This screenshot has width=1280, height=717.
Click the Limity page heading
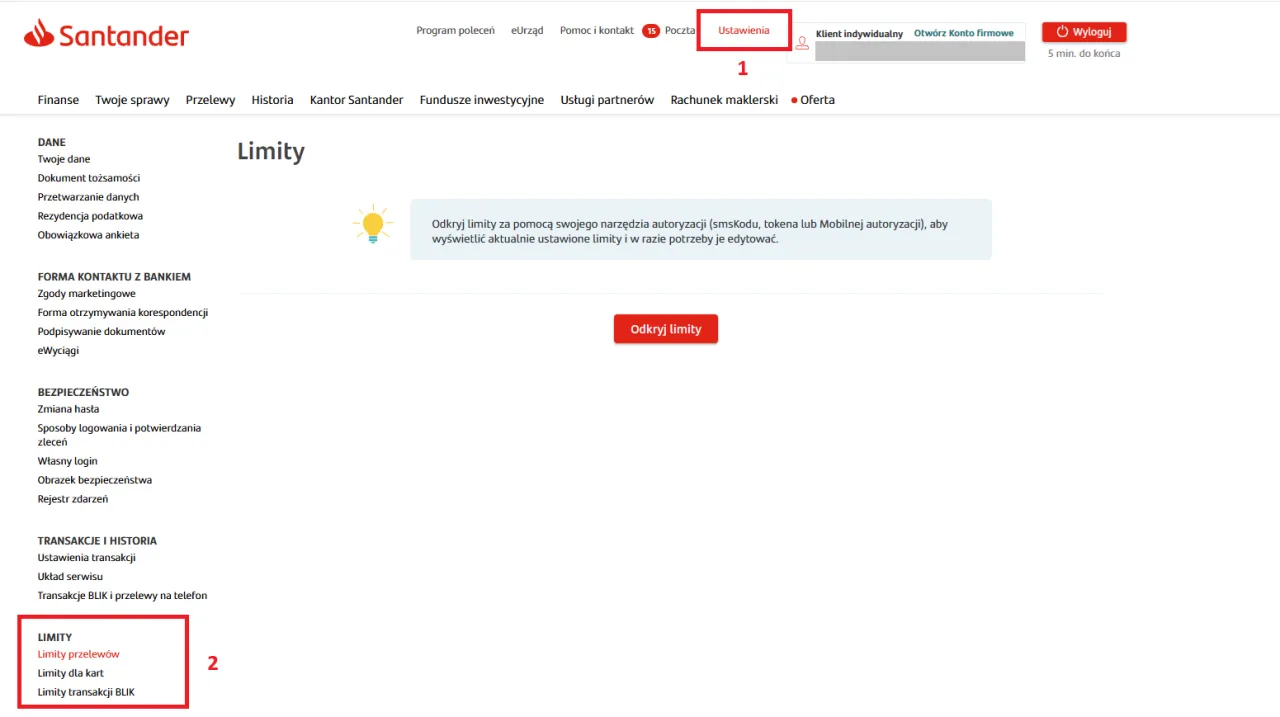271,152
